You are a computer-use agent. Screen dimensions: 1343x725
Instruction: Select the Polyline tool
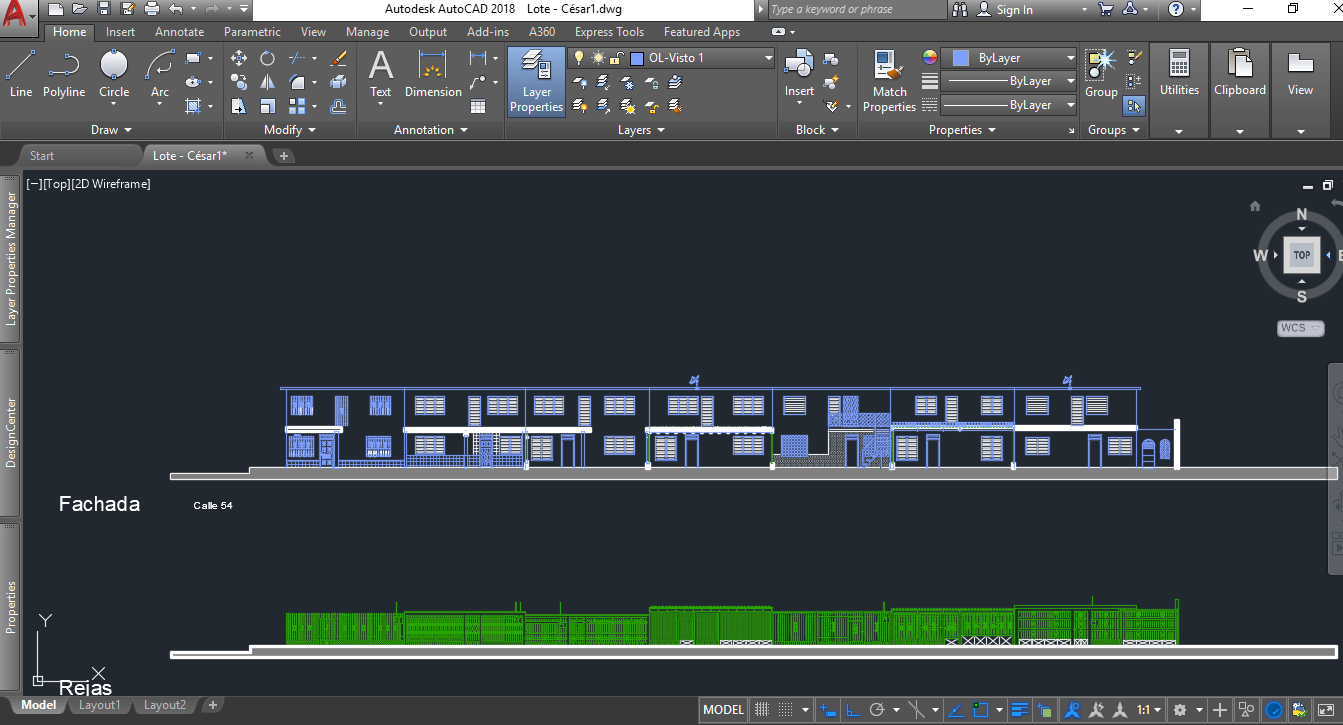click(x=64, y=74)
